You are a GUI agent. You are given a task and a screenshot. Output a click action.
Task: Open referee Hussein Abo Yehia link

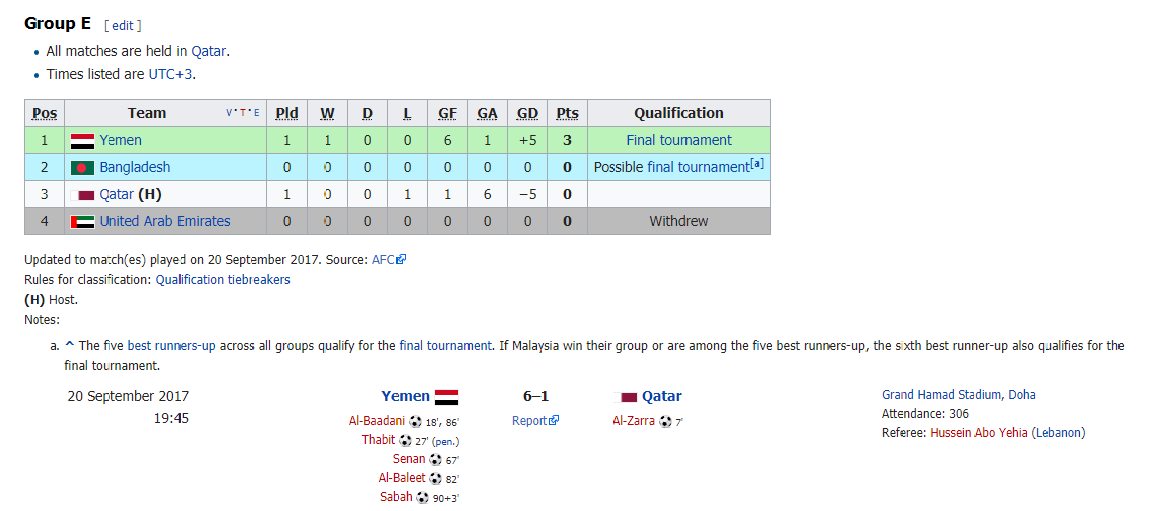(x=978, y=433)
